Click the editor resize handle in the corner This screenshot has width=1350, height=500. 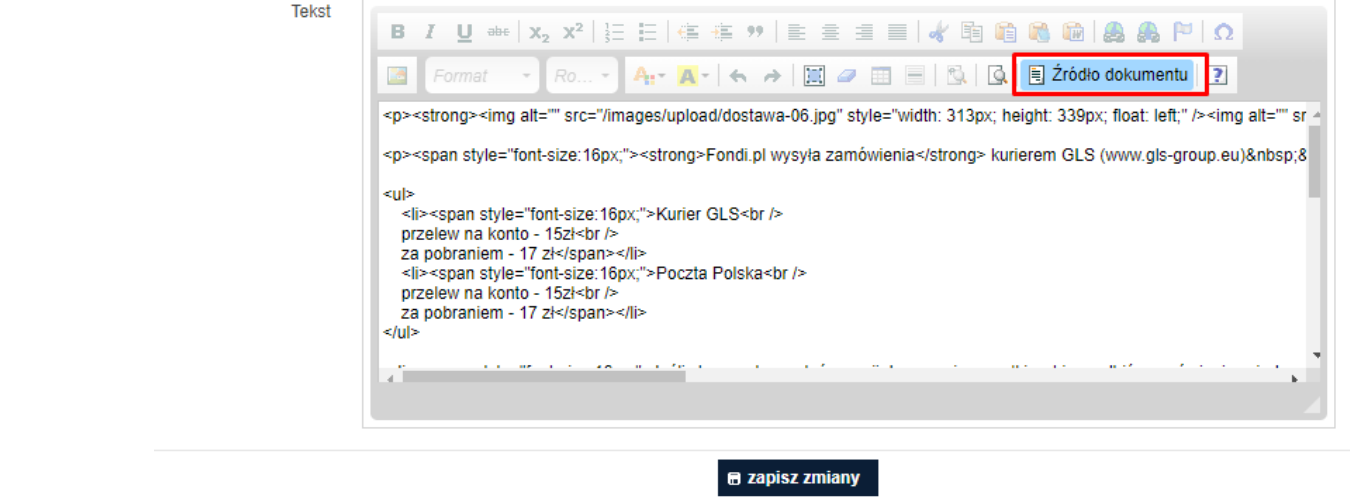click(1311, 406)
